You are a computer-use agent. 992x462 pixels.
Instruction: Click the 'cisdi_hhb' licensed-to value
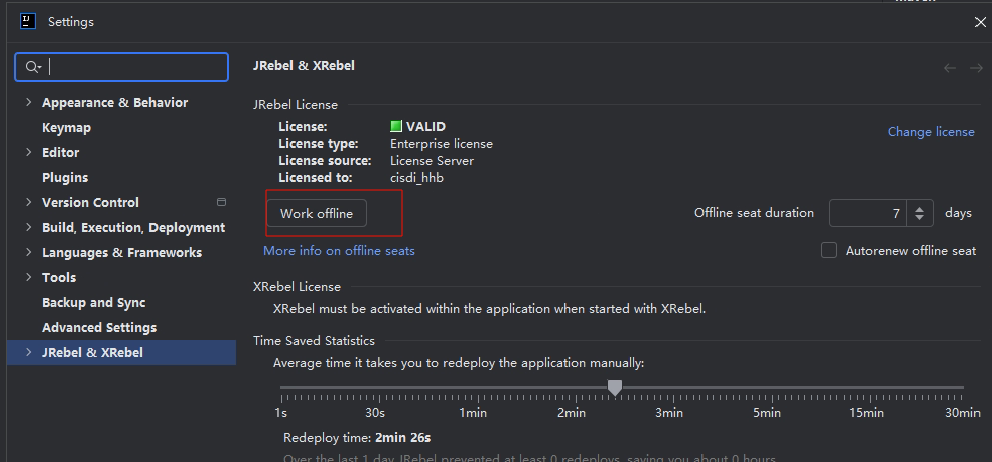[x=417, y=178]
